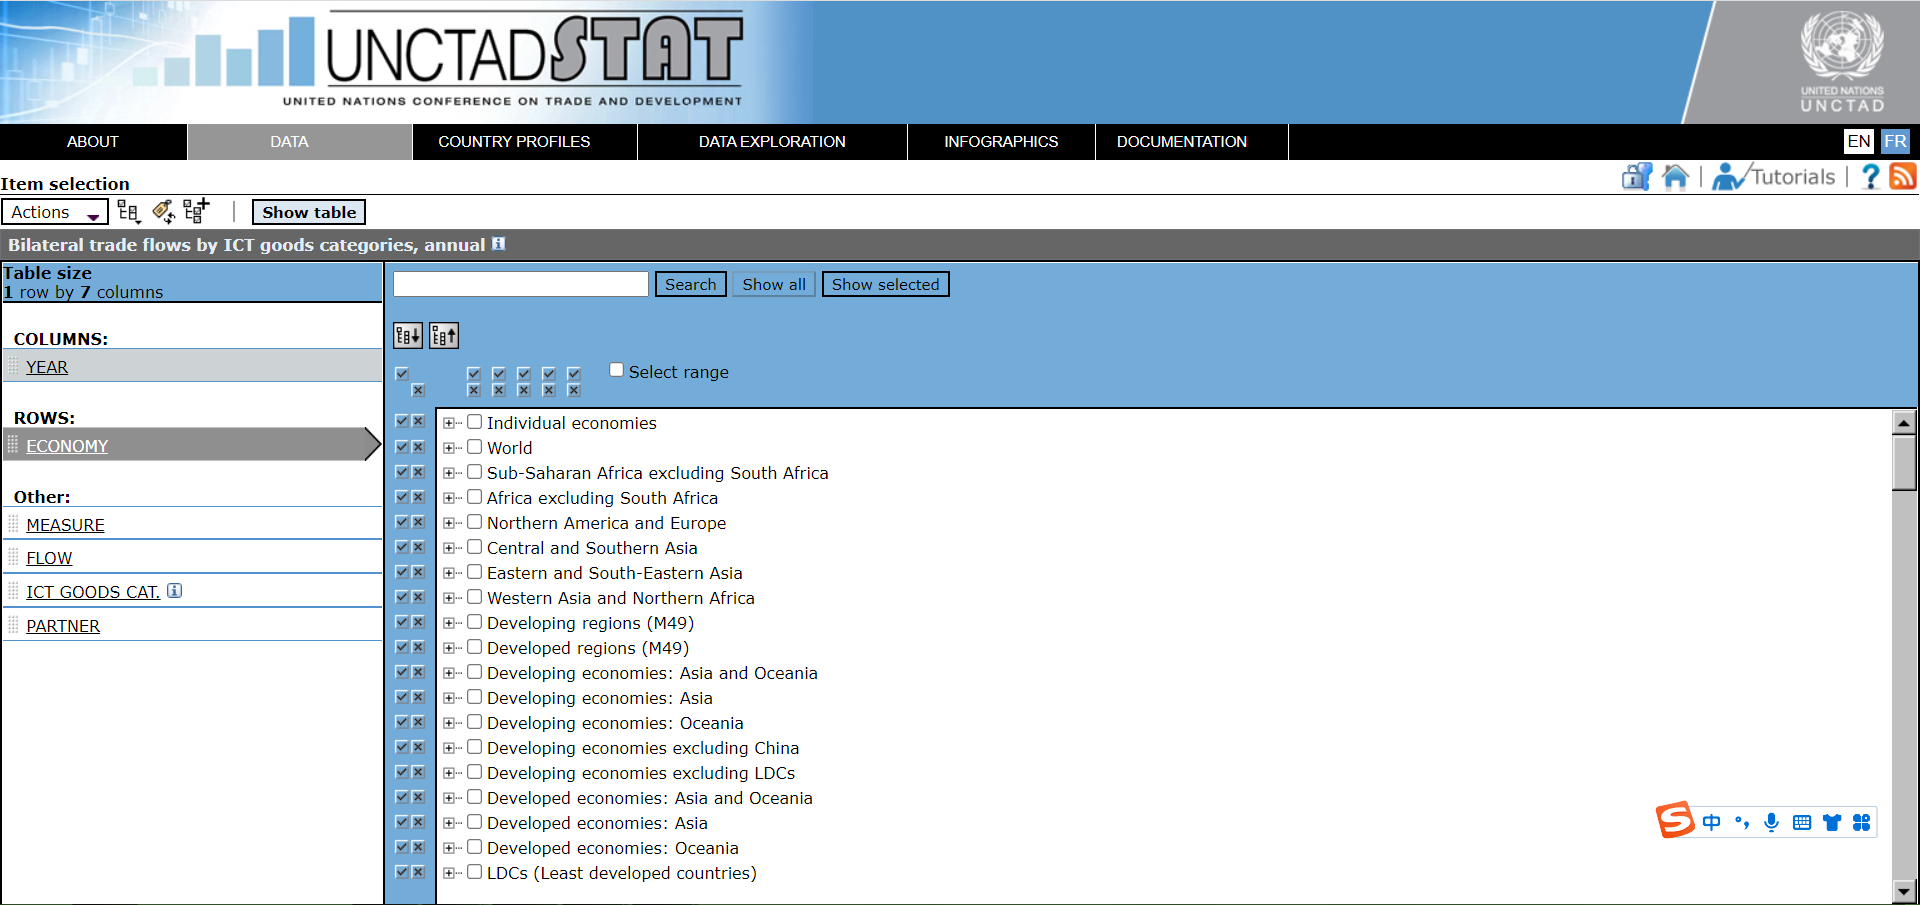Open the soft keyboard icon in input bar
Image resolution: width=1920 pixels, height=905 pixels.
point(1802,822)
